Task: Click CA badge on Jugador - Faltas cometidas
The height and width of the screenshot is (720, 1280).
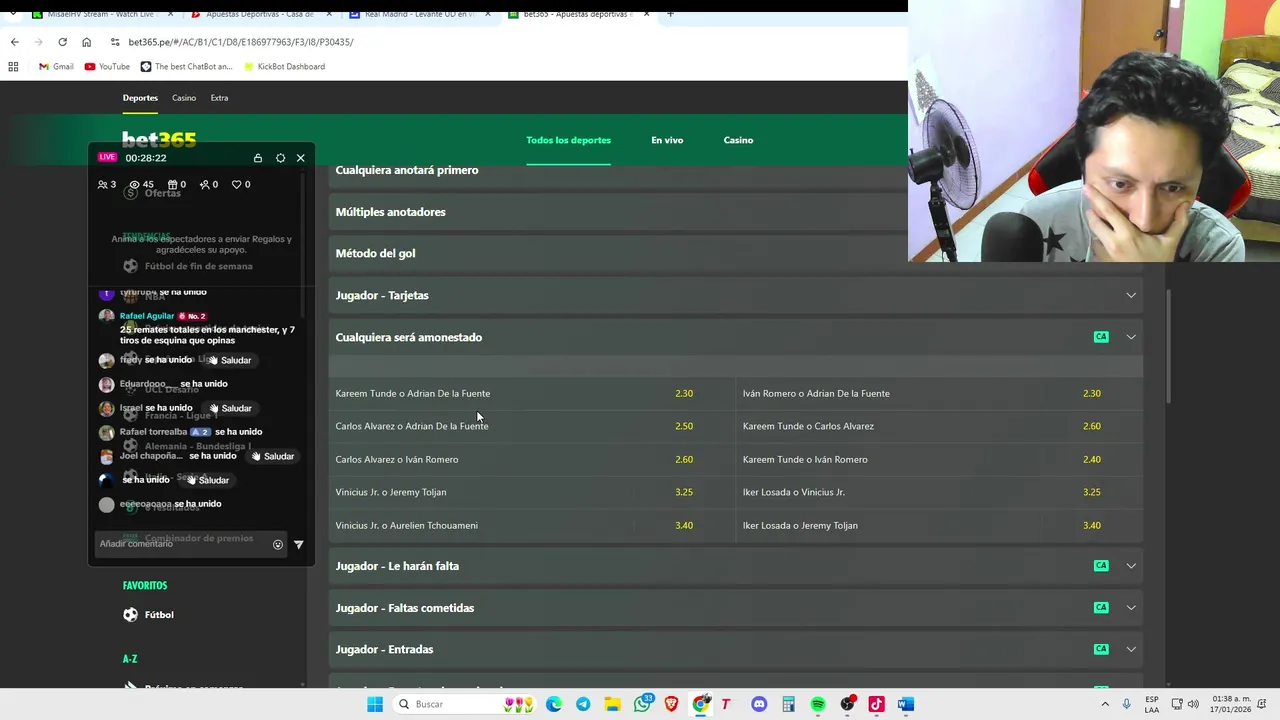Action: [1101, 608]
